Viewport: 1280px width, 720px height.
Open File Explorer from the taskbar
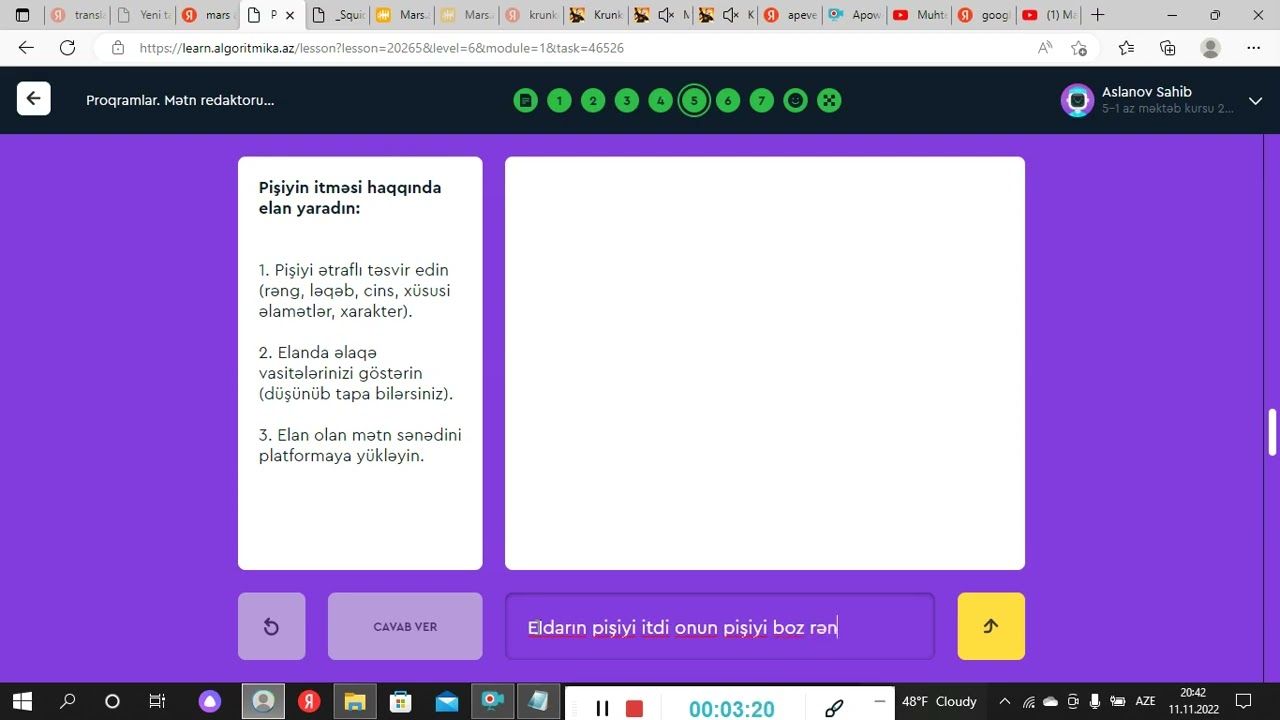pos(354,701)
